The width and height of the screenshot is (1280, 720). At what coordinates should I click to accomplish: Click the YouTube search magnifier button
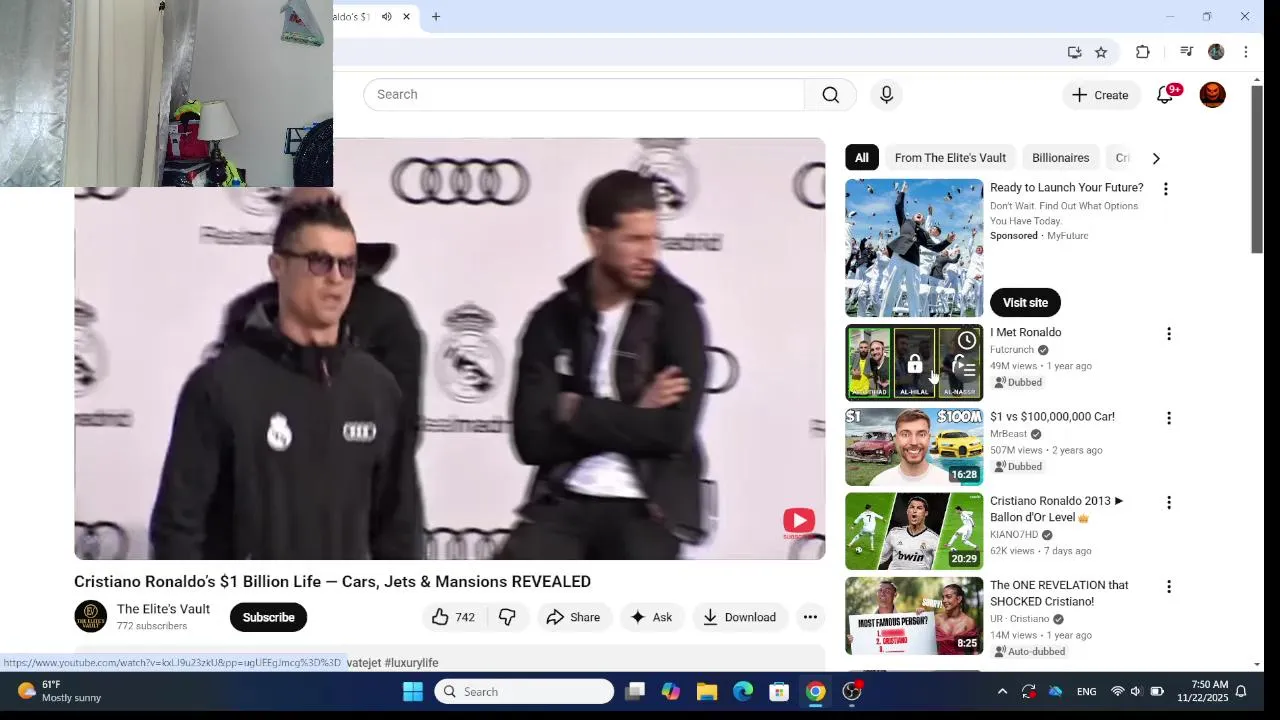tap(830, 95)
